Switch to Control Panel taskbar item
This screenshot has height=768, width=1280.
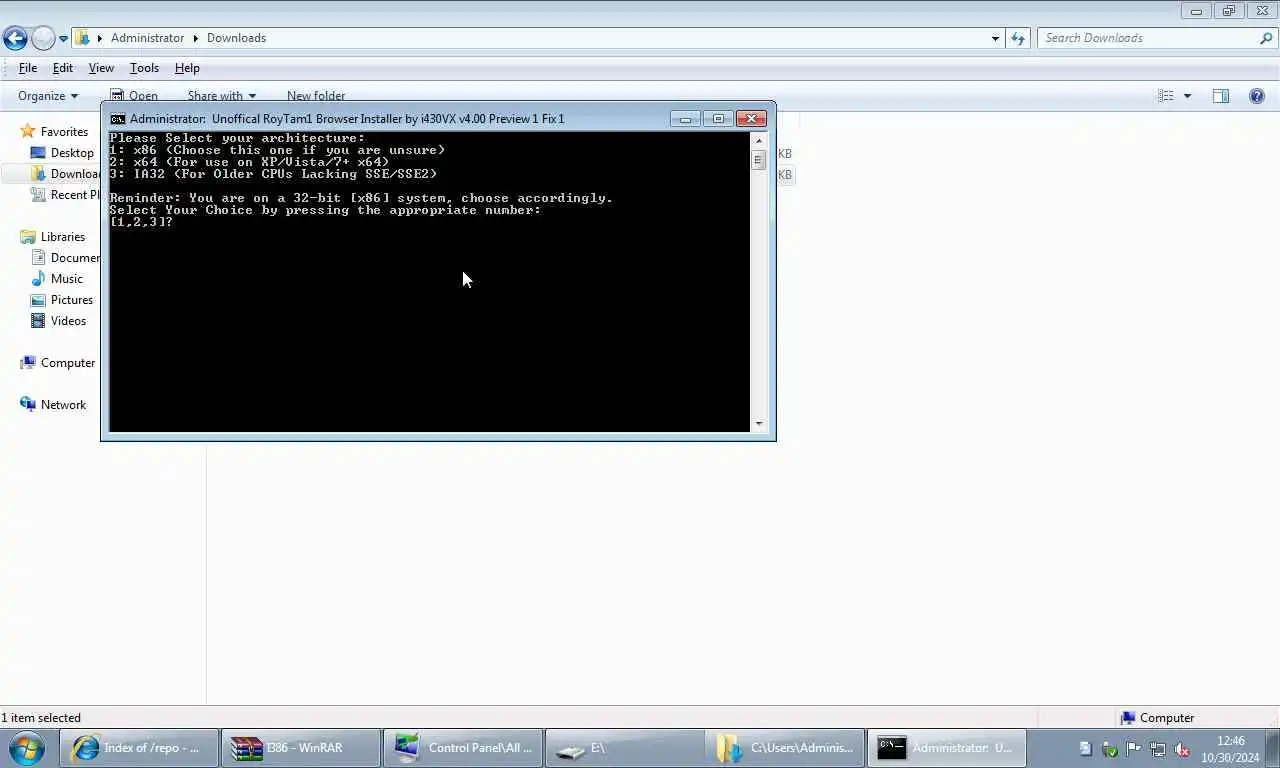click(x=463, y=748)
